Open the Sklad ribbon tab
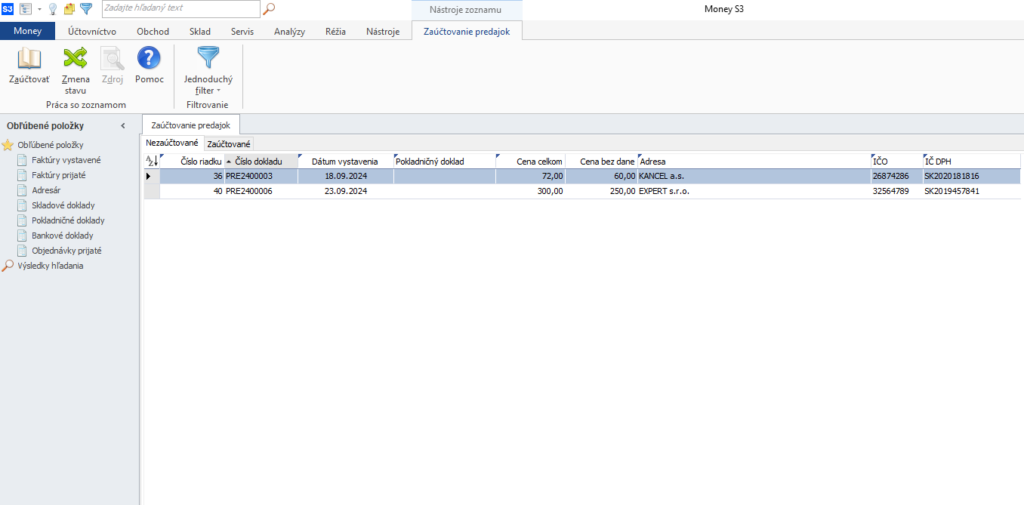 (x=200, y=31)
